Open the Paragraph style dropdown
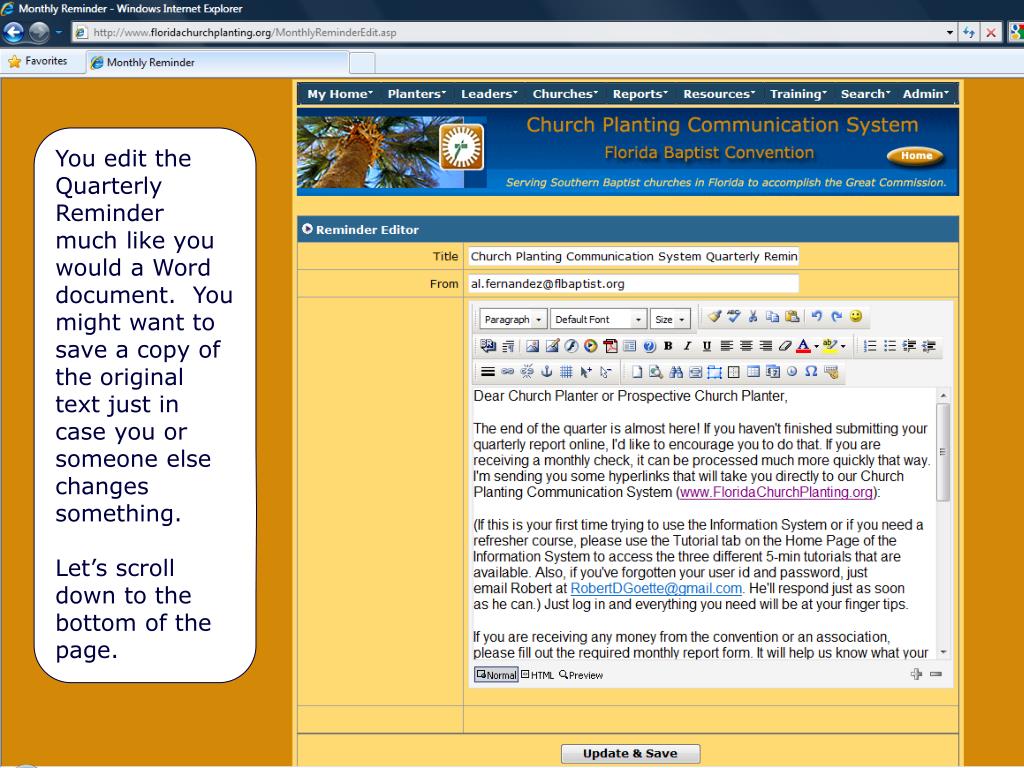This screenshot has width=1024, height=768. pyautogui.click(x=513, y=319)
